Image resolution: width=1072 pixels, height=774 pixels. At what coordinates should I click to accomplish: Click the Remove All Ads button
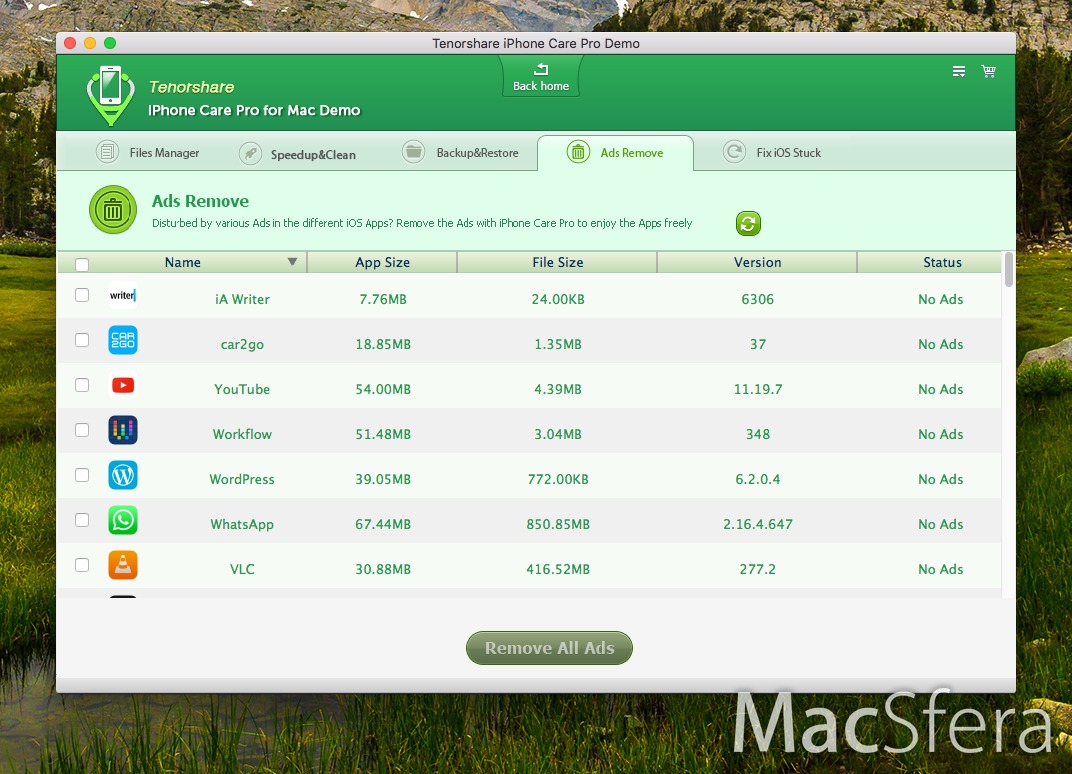pyautogui.click(x=549, y=648)
